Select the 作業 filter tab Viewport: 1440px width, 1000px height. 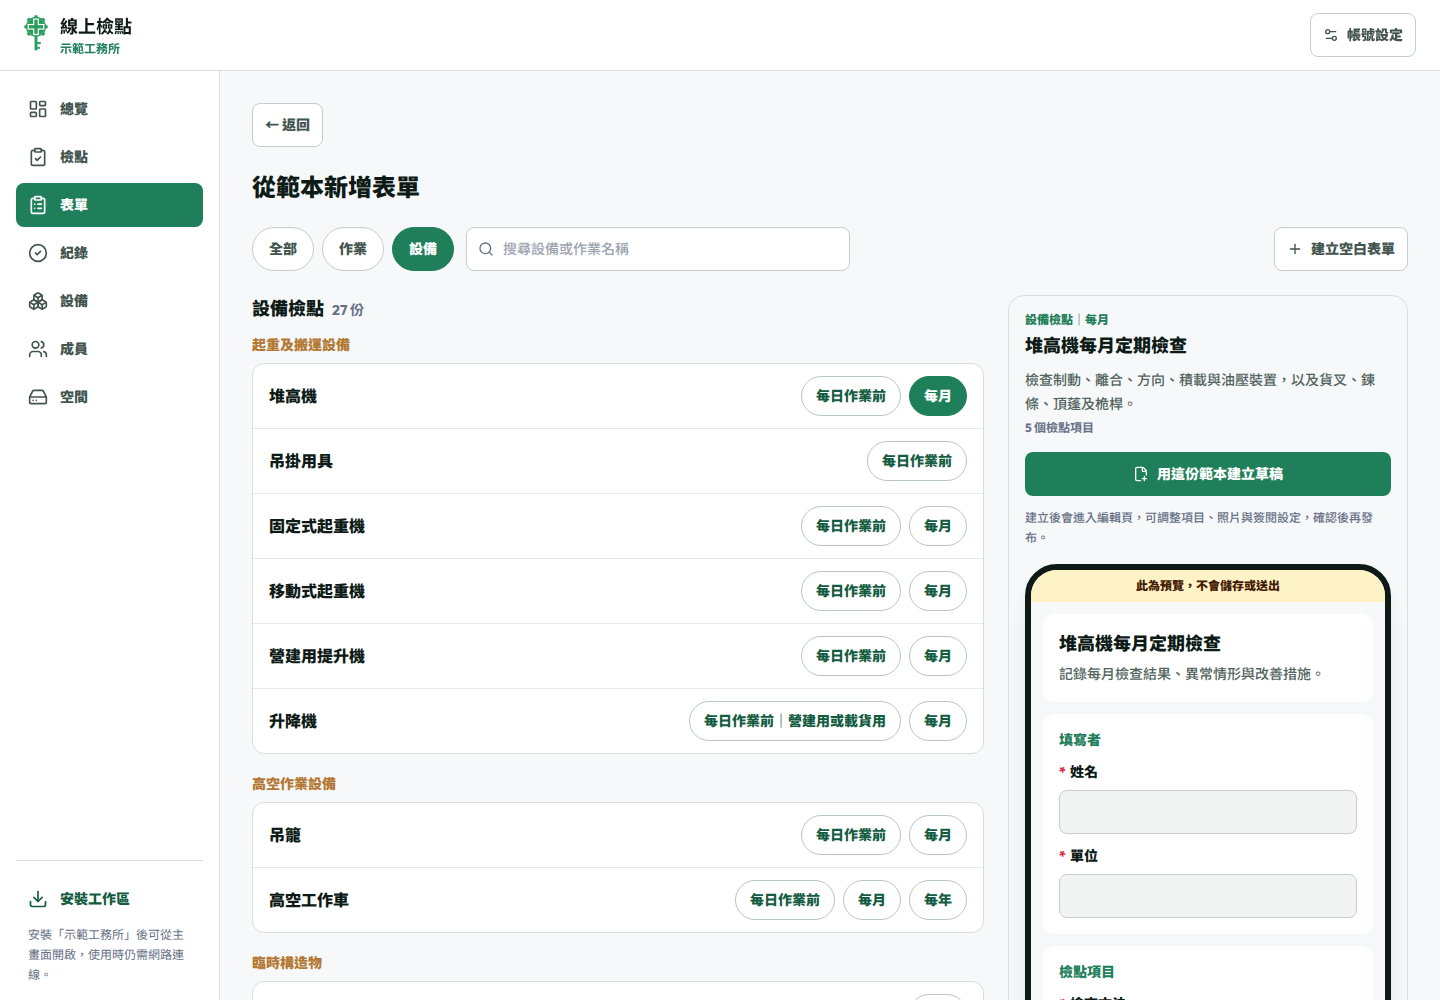(353, 249)
